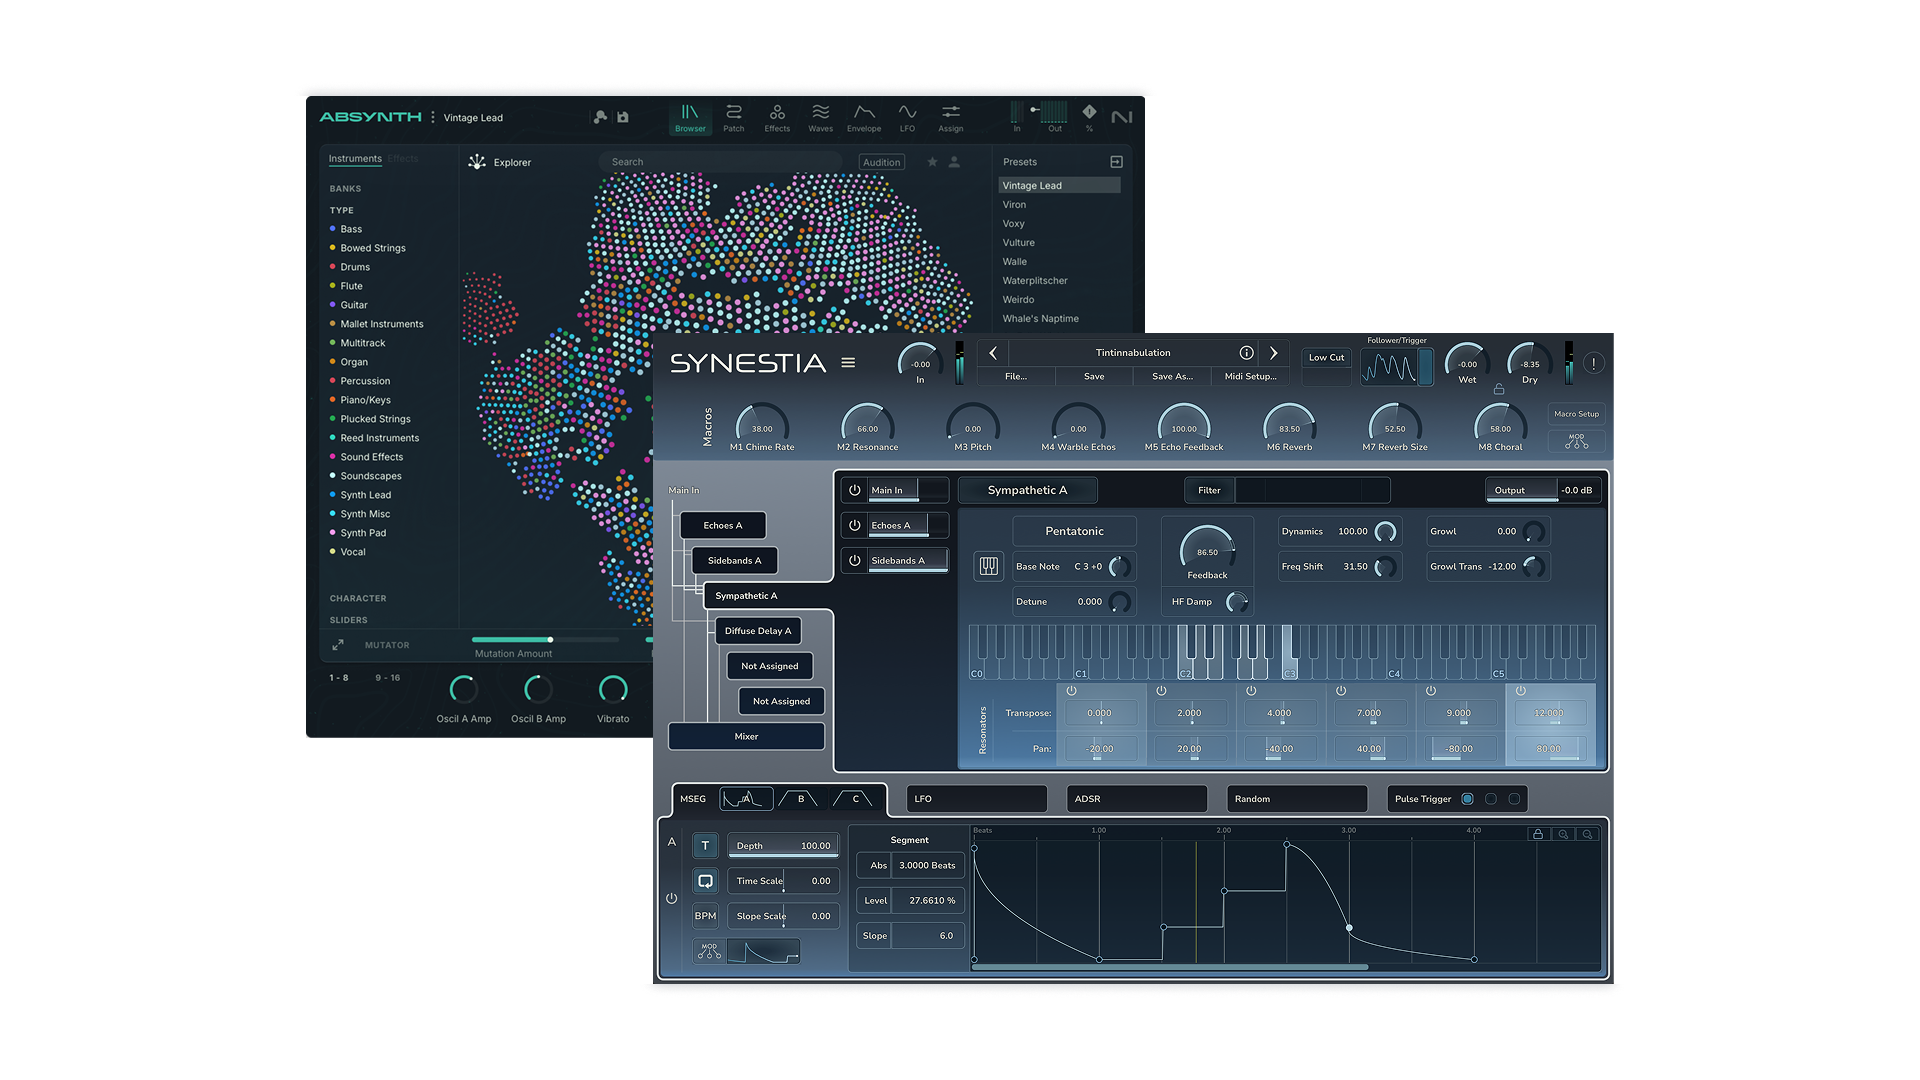Power off the first resonator voice

[x=1070, y=690]
